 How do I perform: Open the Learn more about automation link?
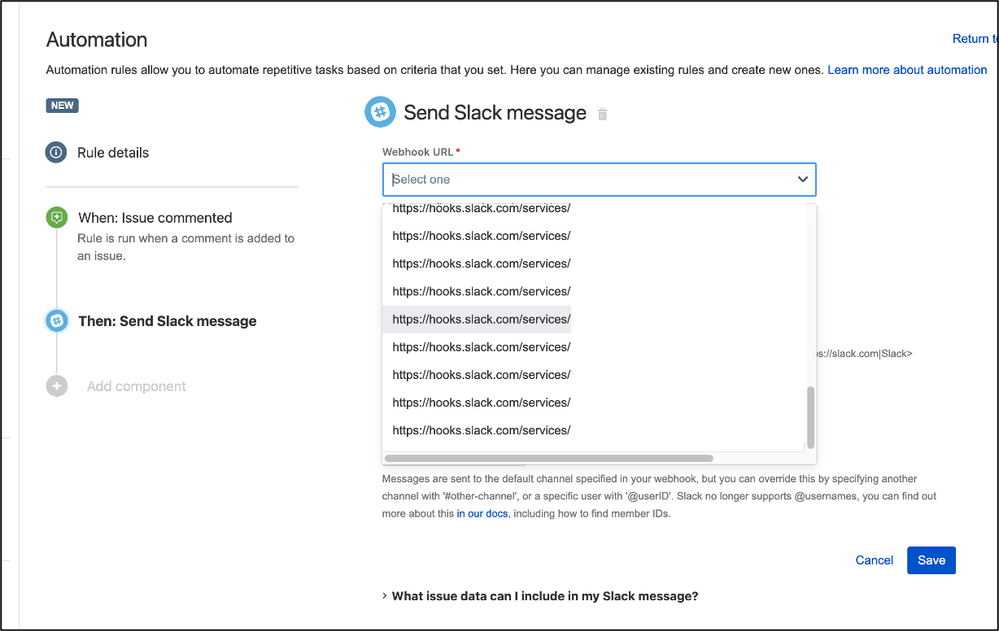pos(907,70)
